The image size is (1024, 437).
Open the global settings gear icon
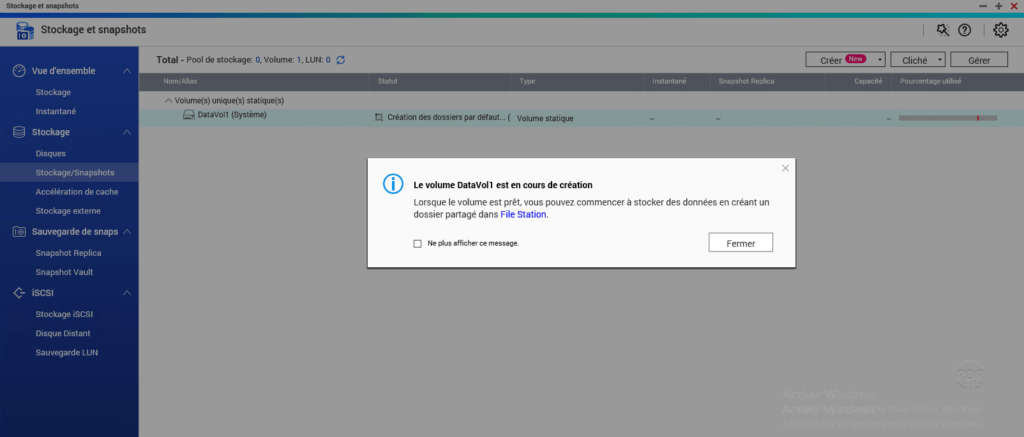pos(1000,31)
